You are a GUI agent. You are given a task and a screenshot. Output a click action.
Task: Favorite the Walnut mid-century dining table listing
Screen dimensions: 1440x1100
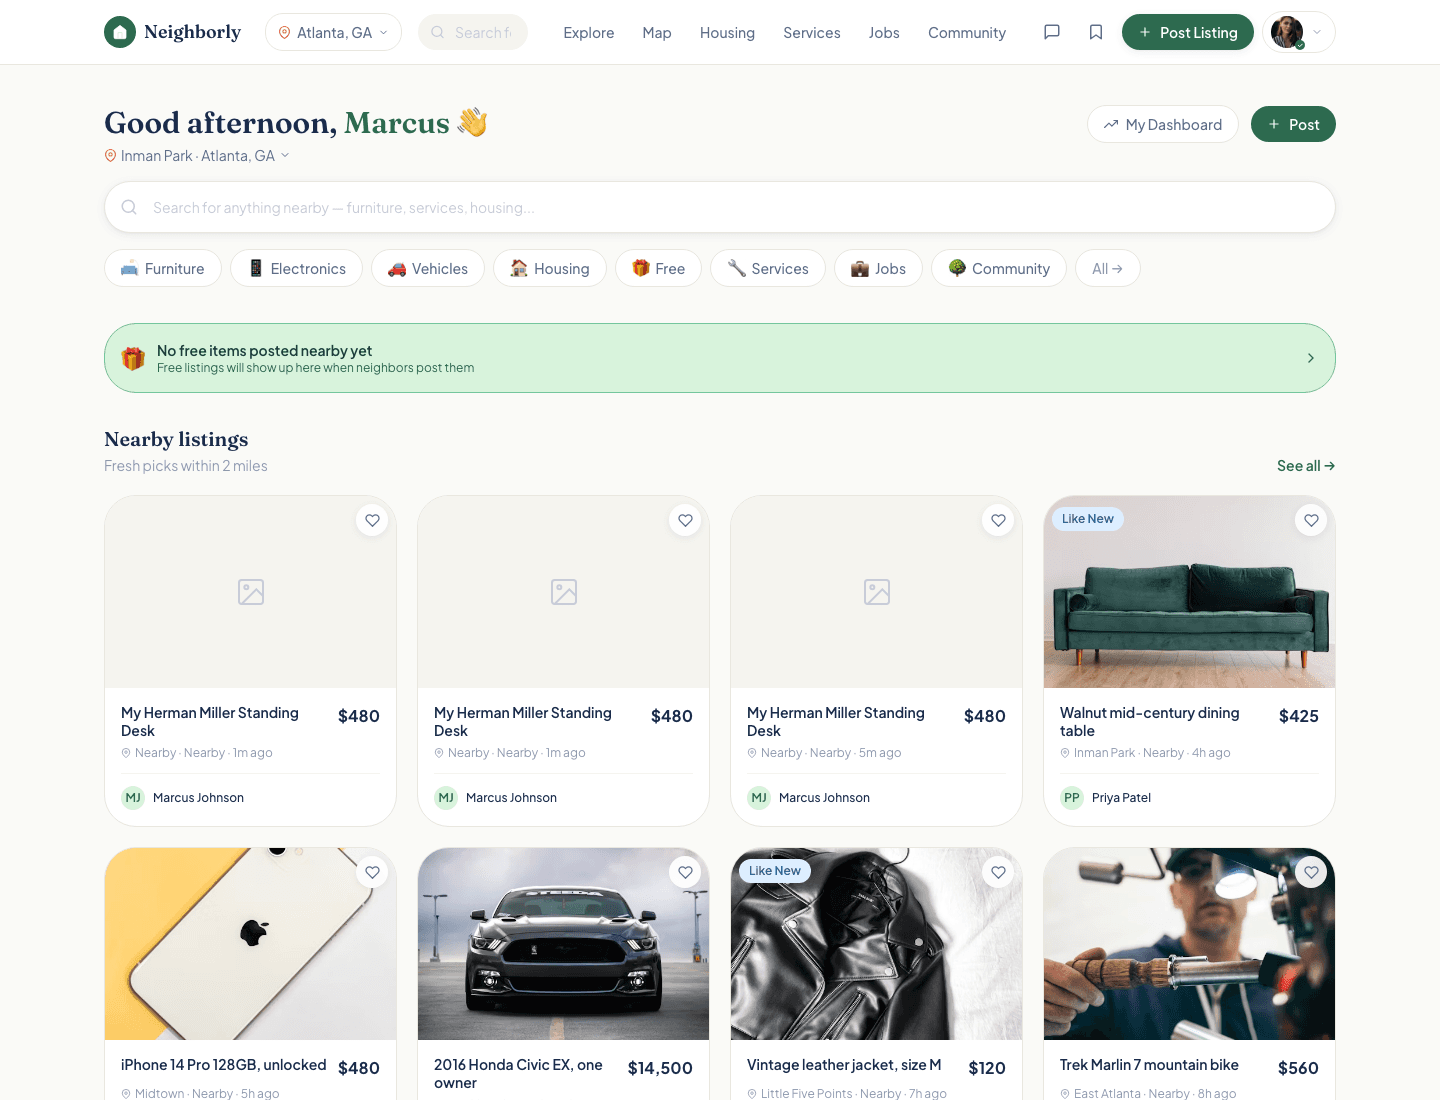pos(1311,520)
